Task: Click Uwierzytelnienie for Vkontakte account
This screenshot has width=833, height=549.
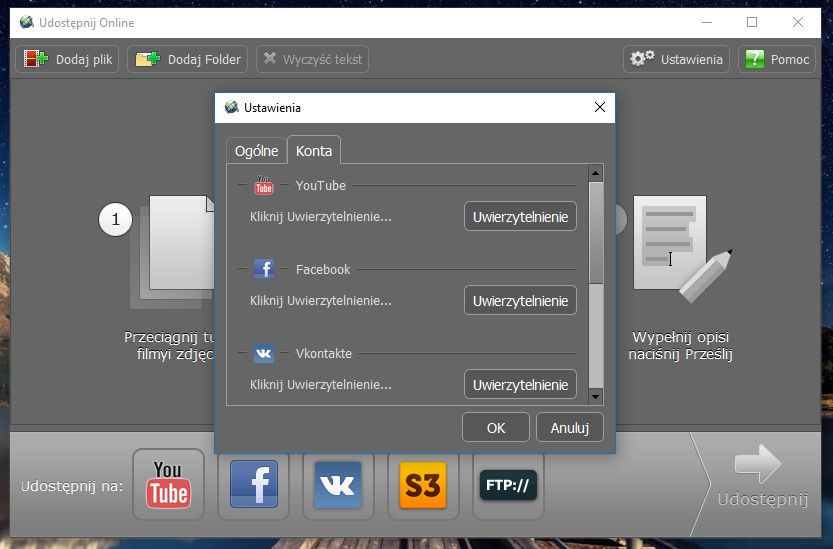Action: coord(520,384)
